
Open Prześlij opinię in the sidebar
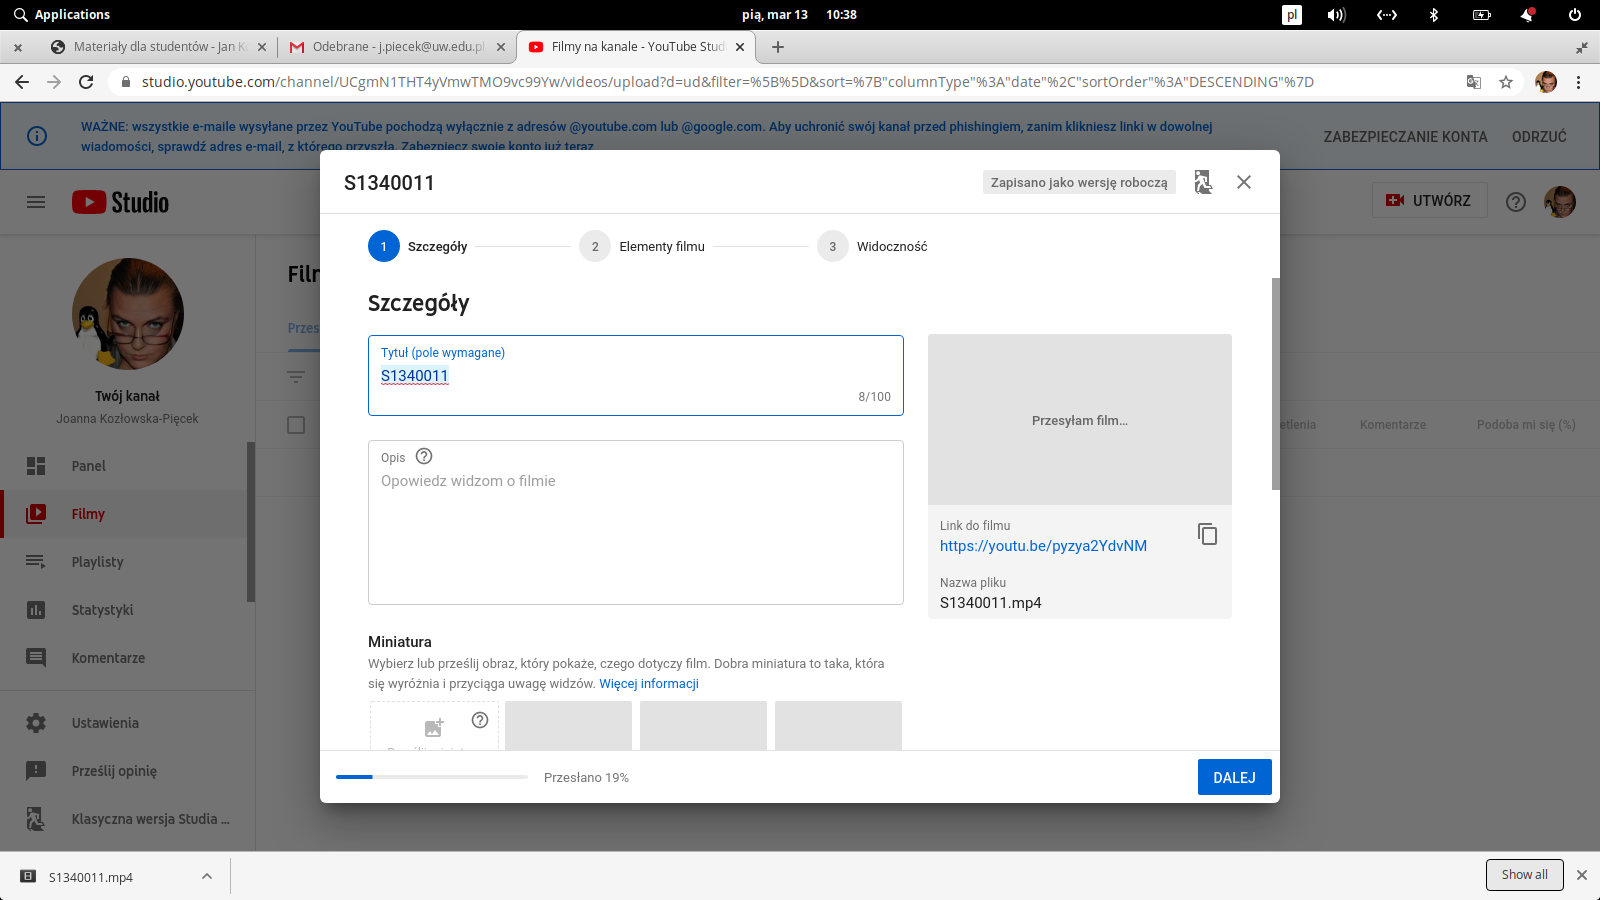coord(127,771)
